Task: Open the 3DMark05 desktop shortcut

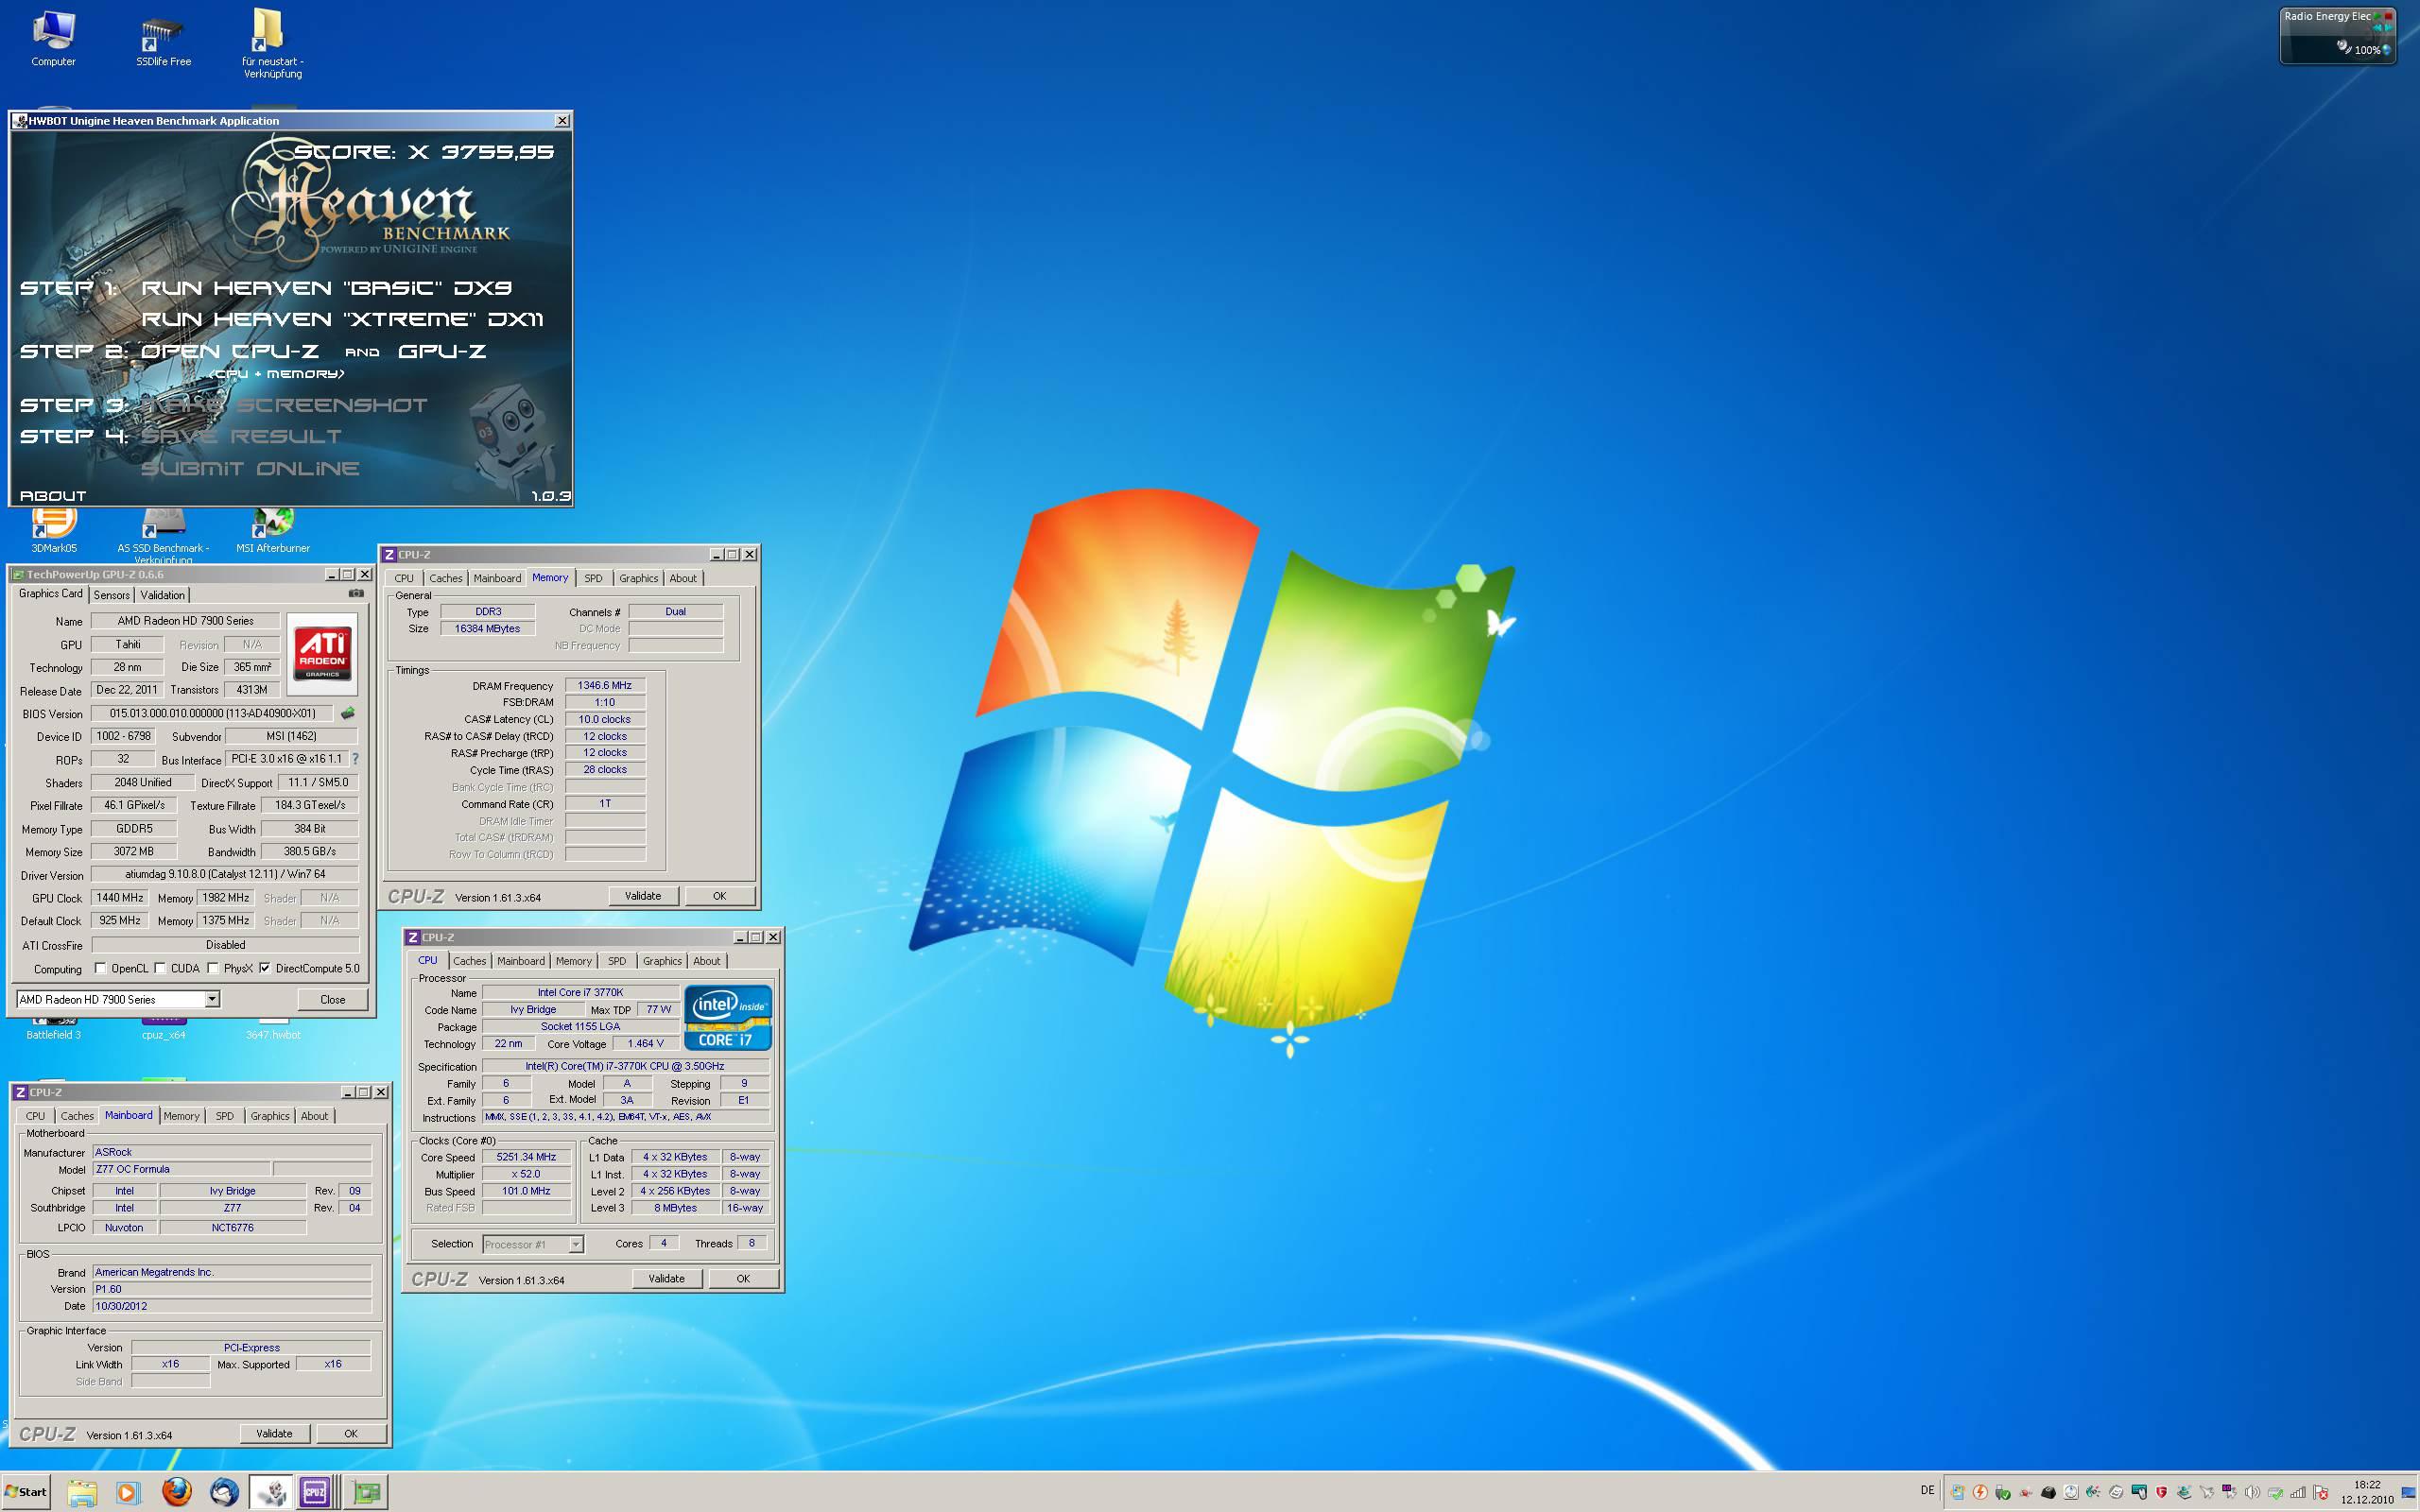Action: (54, 531)
